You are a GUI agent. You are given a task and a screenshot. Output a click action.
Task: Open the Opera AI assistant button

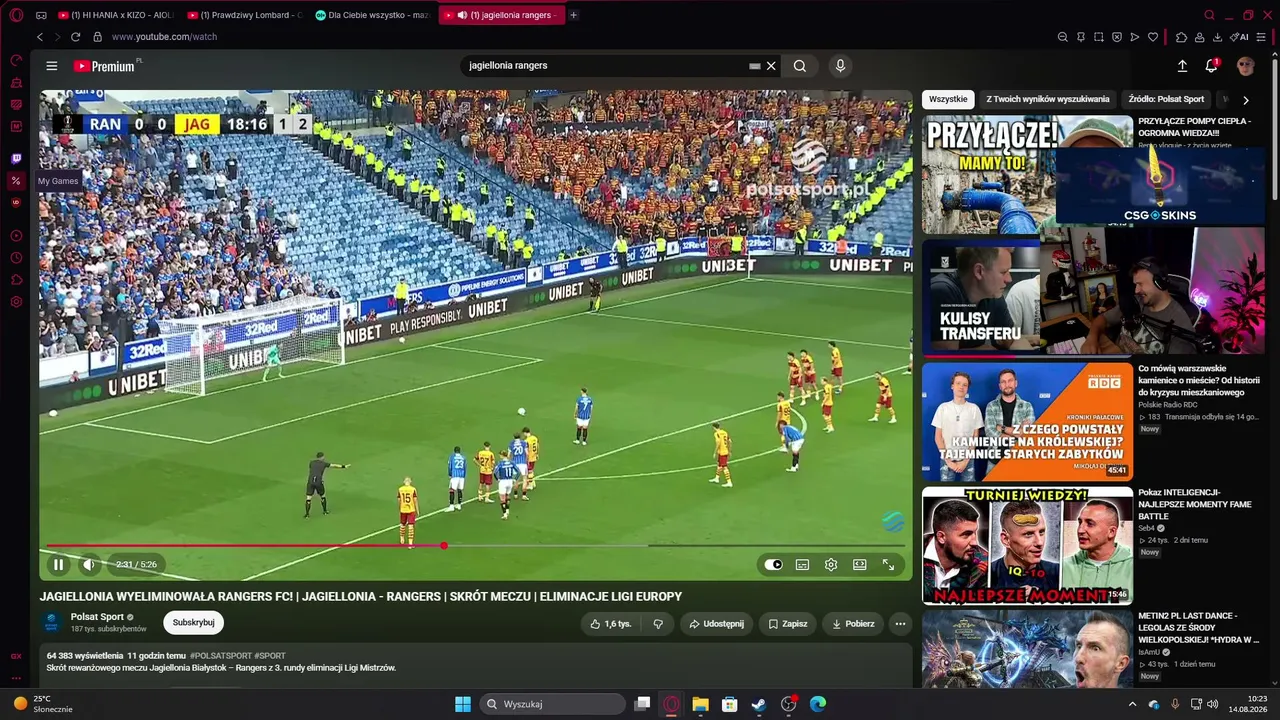(1240, 37)
